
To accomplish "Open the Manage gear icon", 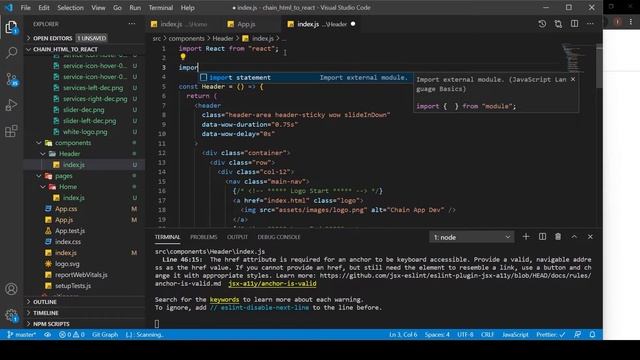I will (11, 315).
